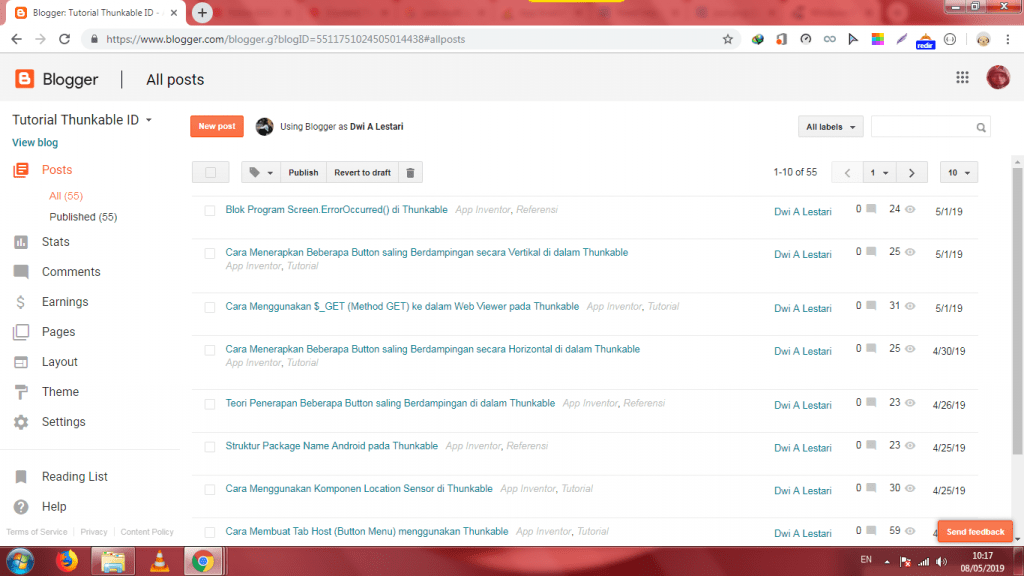The image size is (1024, 576).
Task: Go to next page of posts
Action: [x=912, y=172]
